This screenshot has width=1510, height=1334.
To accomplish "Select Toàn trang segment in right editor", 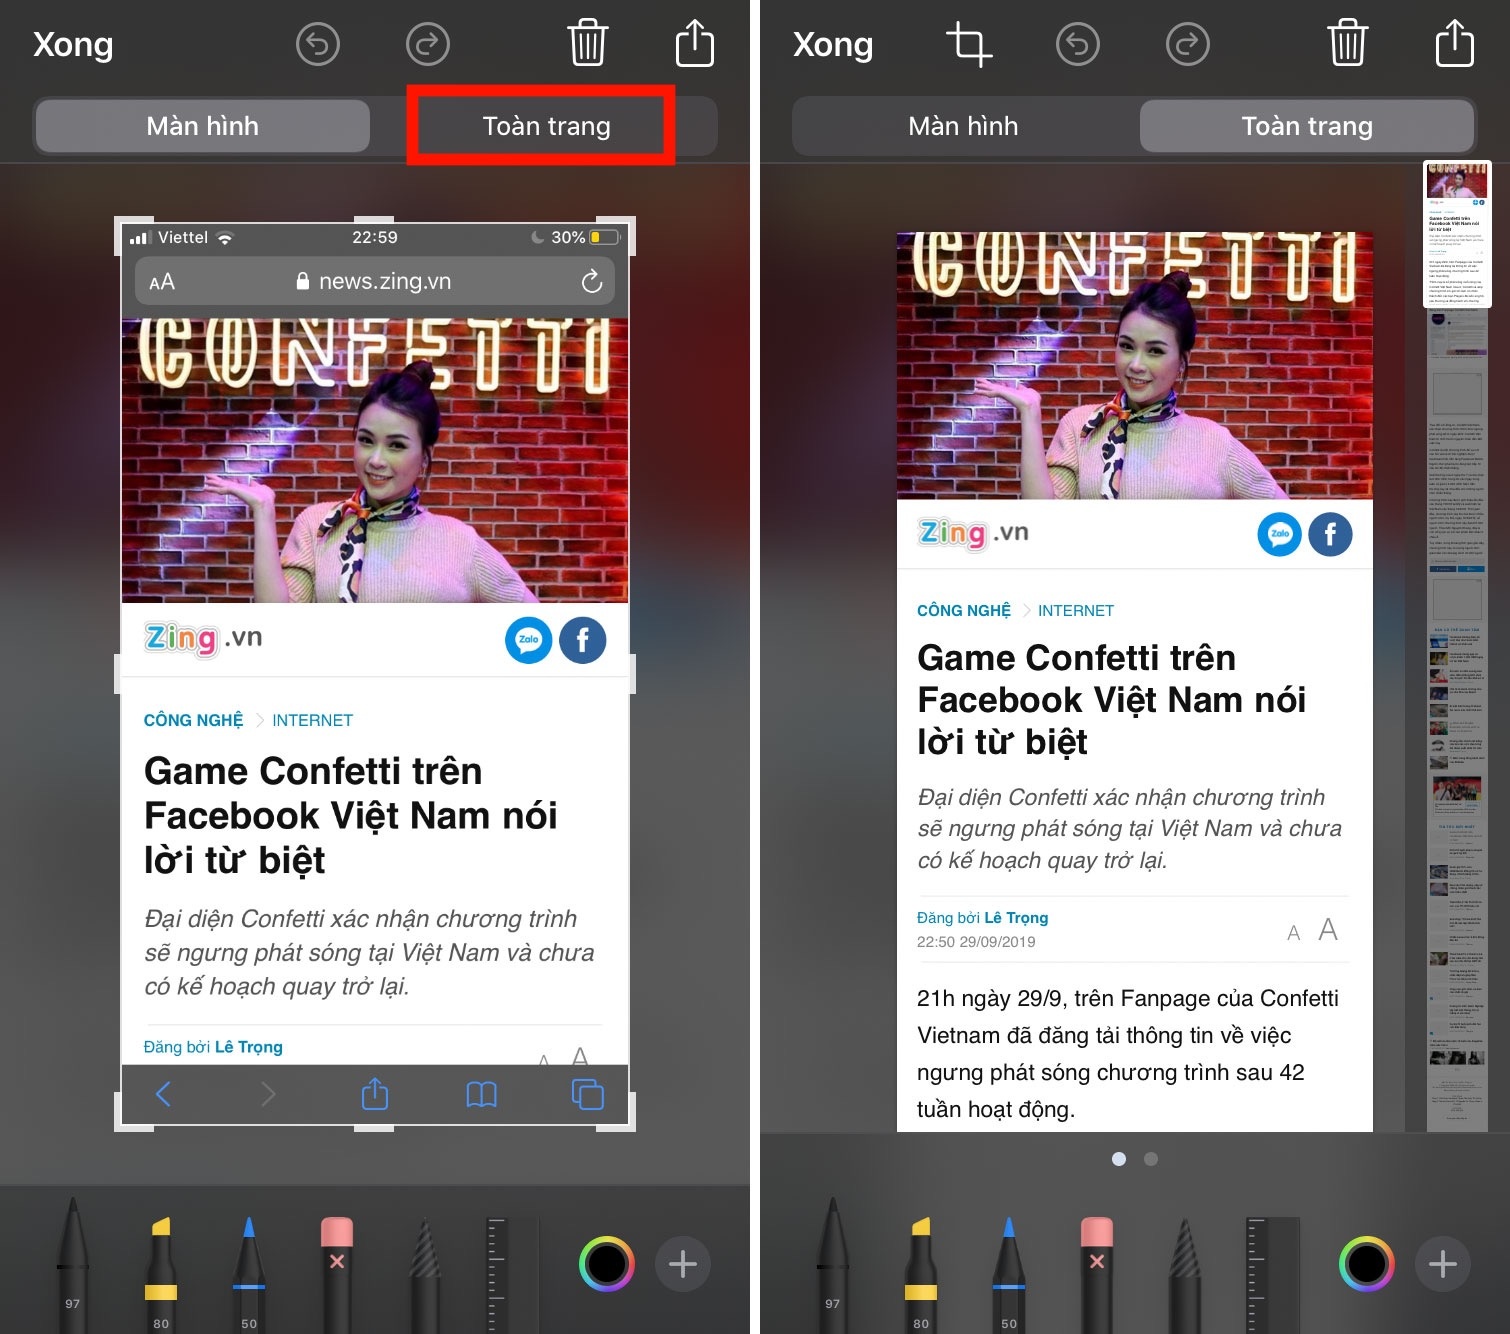I will click(x=1306, y=126).
